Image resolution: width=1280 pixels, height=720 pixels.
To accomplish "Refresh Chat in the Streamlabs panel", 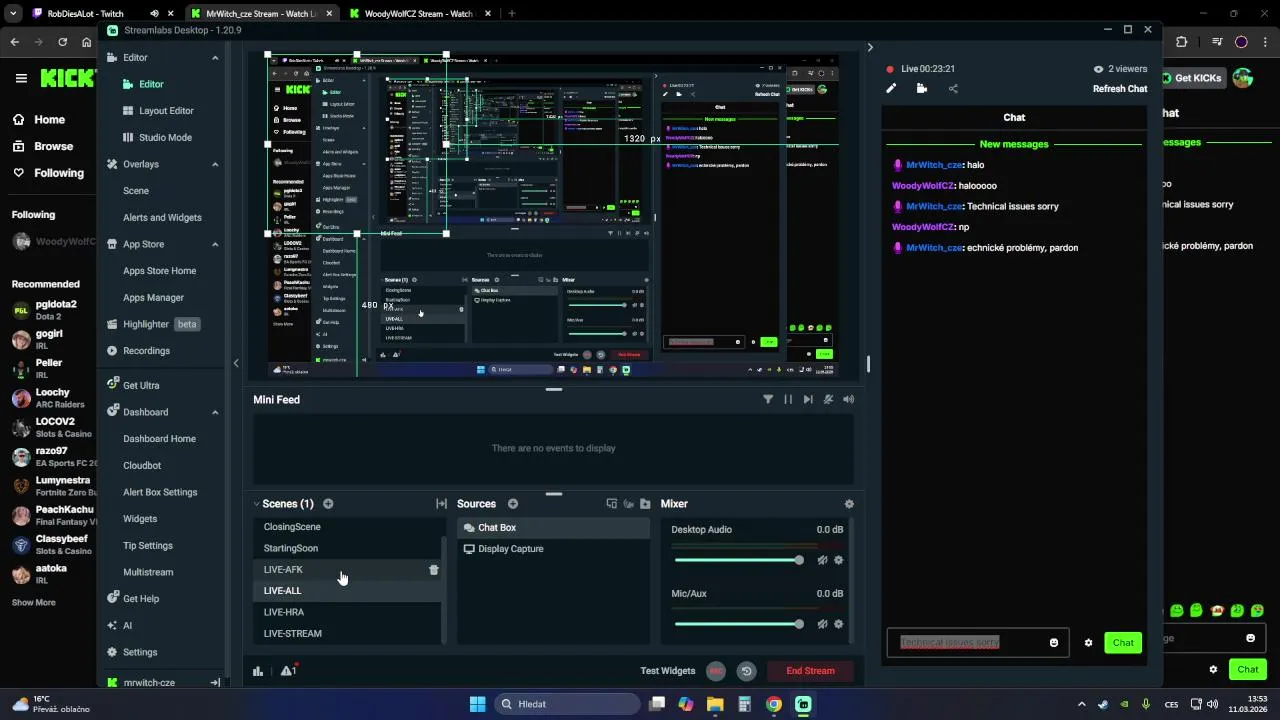I will point(1120,89).
